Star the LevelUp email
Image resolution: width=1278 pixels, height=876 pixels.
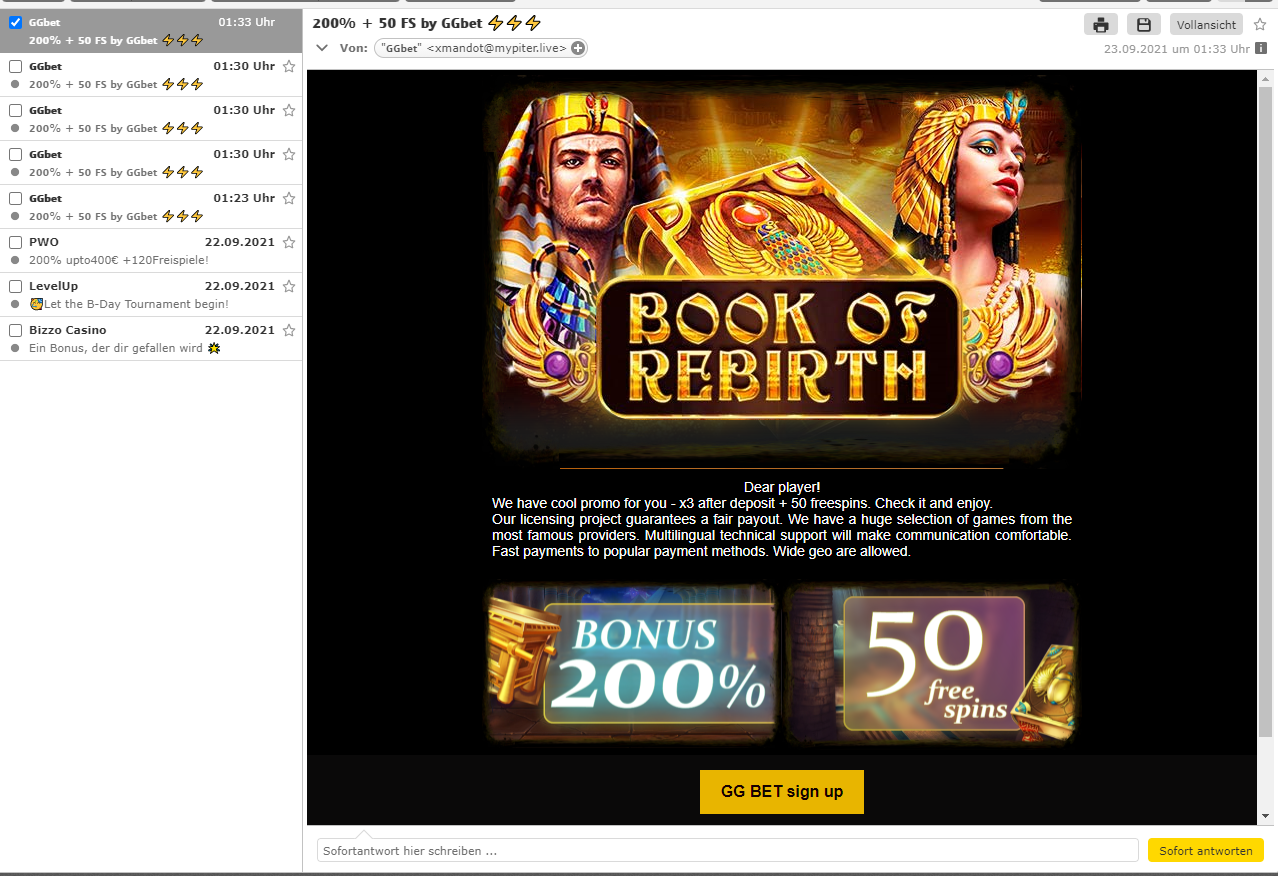click(x=289, y=286)
